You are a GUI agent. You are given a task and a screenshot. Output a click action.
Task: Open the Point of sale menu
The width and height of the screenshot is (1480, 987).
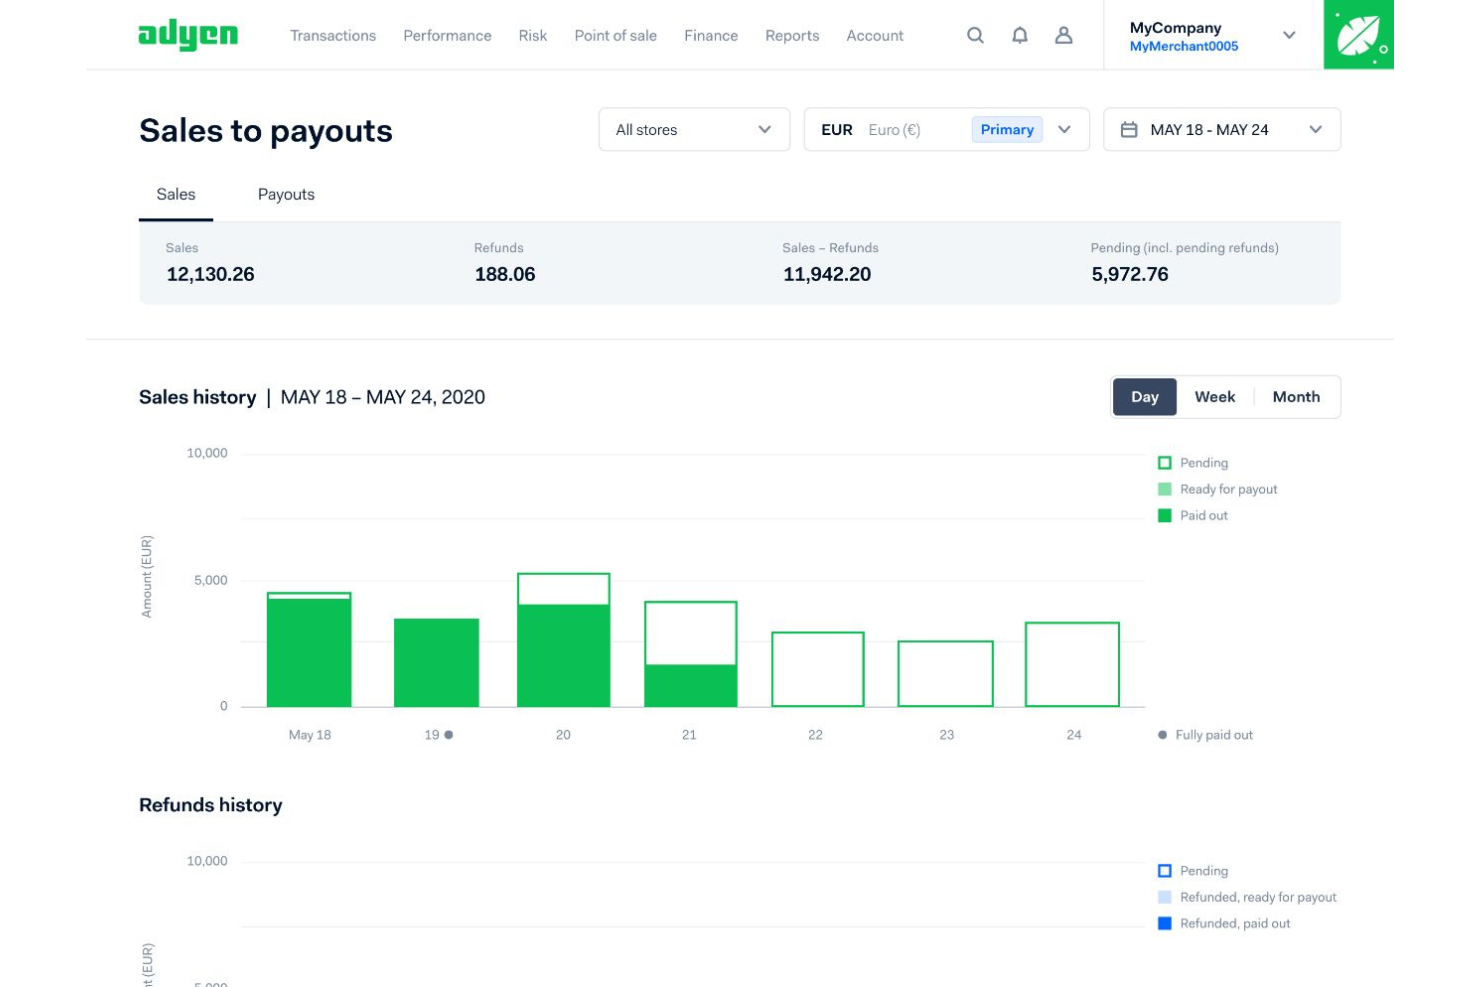pyautogui.click(x=615, y=35)
